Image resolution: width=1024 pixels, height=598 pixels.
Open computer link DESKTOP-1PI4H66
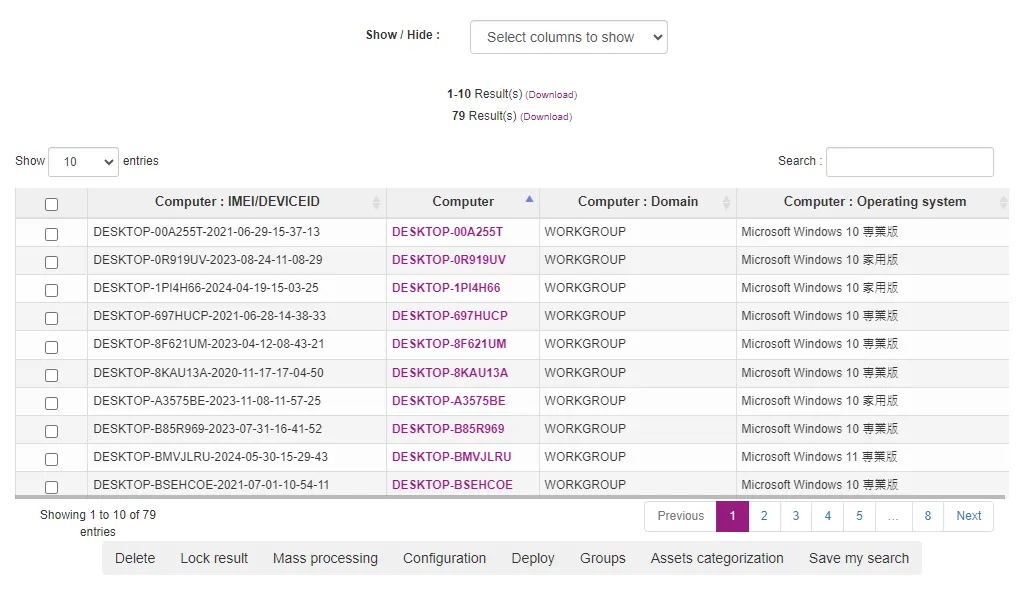tap(446, 288)
